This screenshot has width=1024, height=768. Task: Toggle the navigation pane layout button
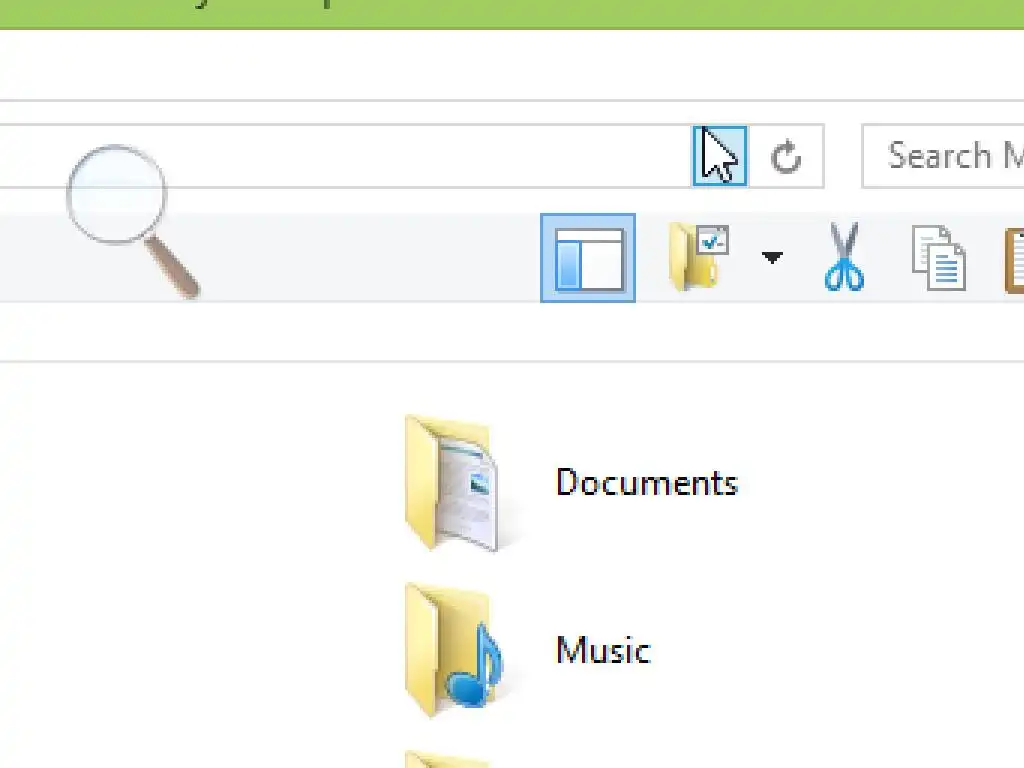[x=588, y=258]
